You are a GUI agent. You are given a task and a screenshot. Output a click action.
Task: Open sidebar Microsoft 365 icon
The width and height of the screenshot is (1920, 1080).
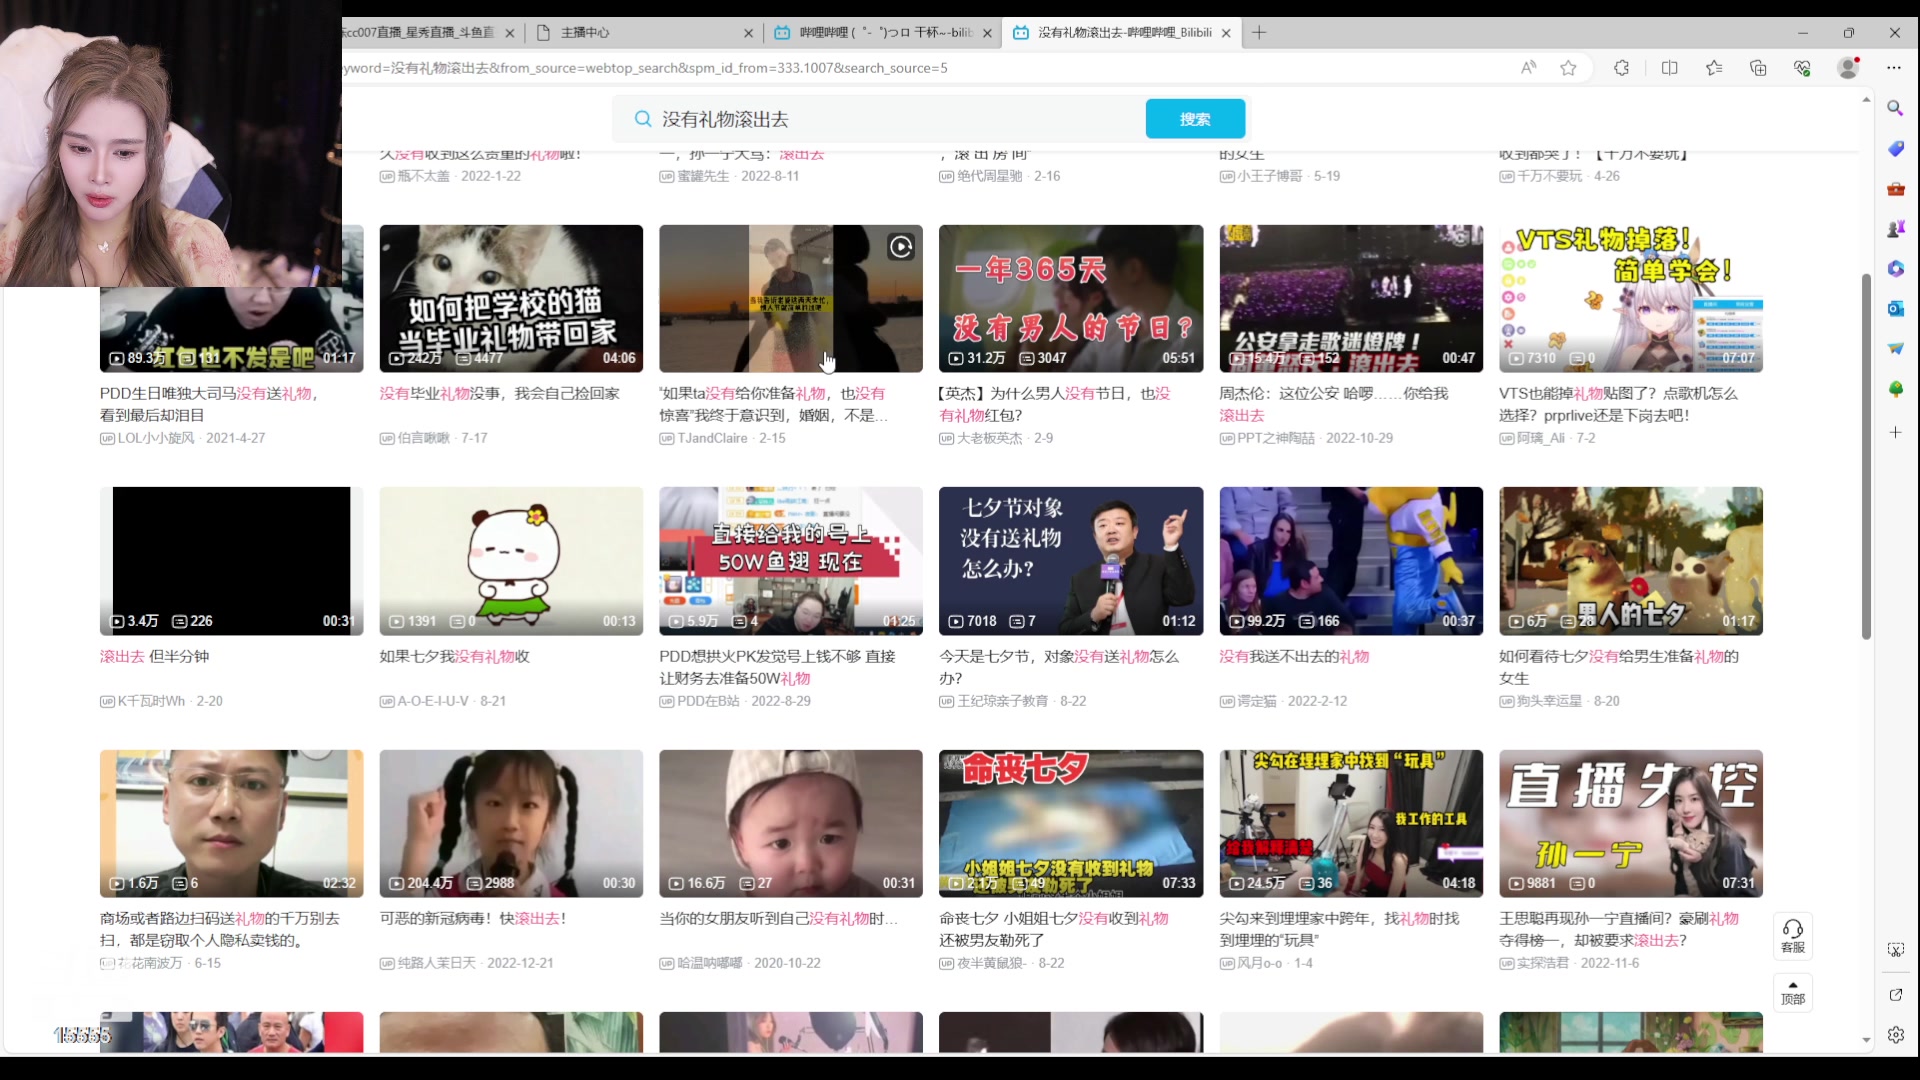pyautogui.click(x=1895, y=269)
